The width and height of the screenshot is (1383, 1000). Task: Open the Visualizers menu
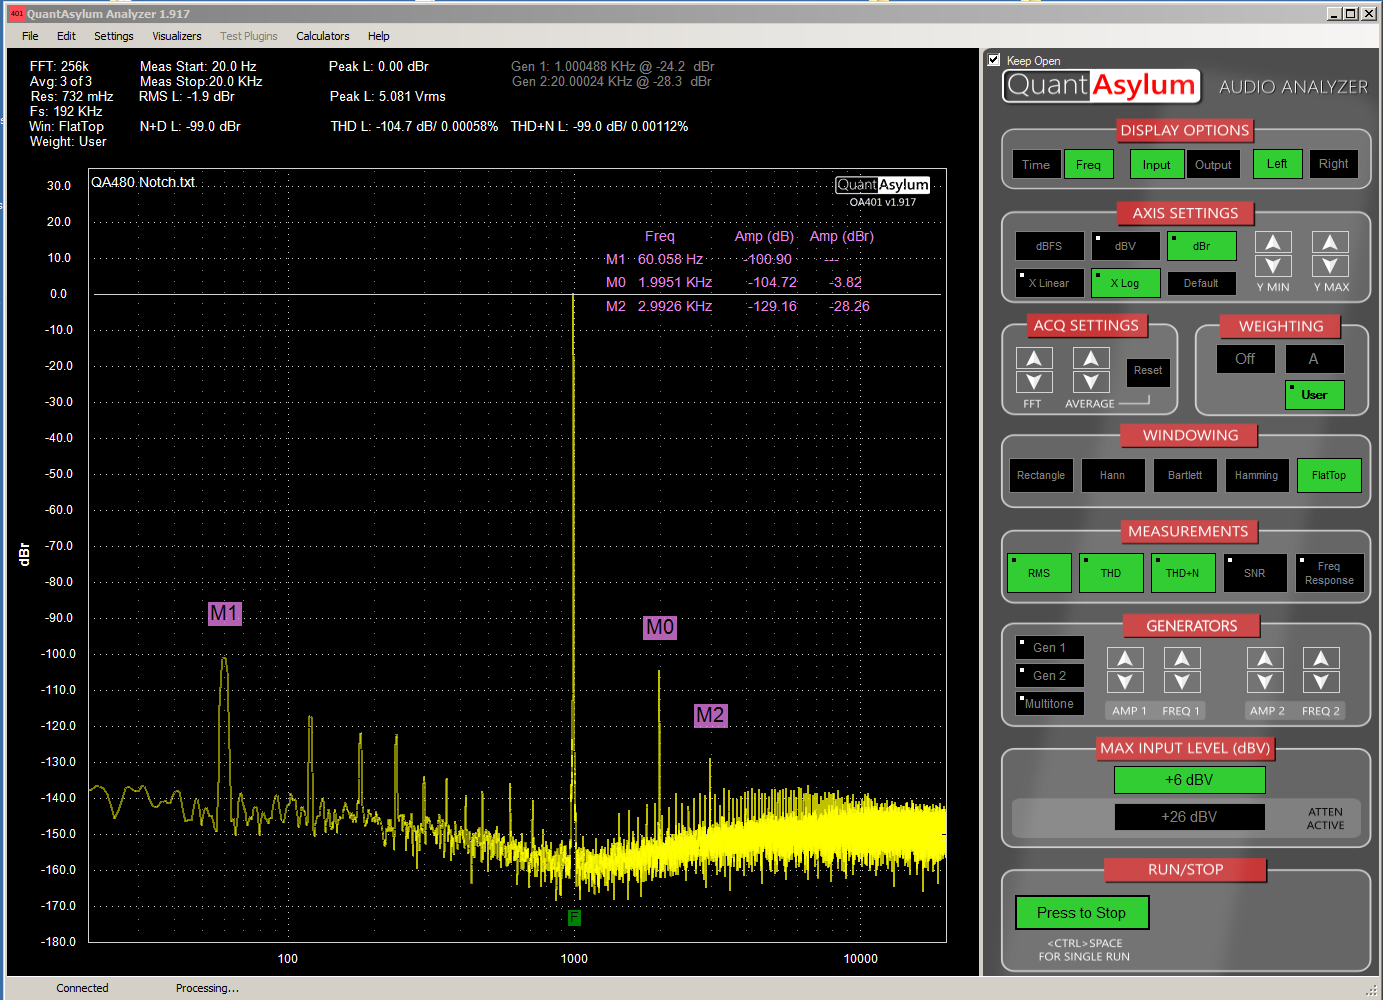click(x=177, y=36)
